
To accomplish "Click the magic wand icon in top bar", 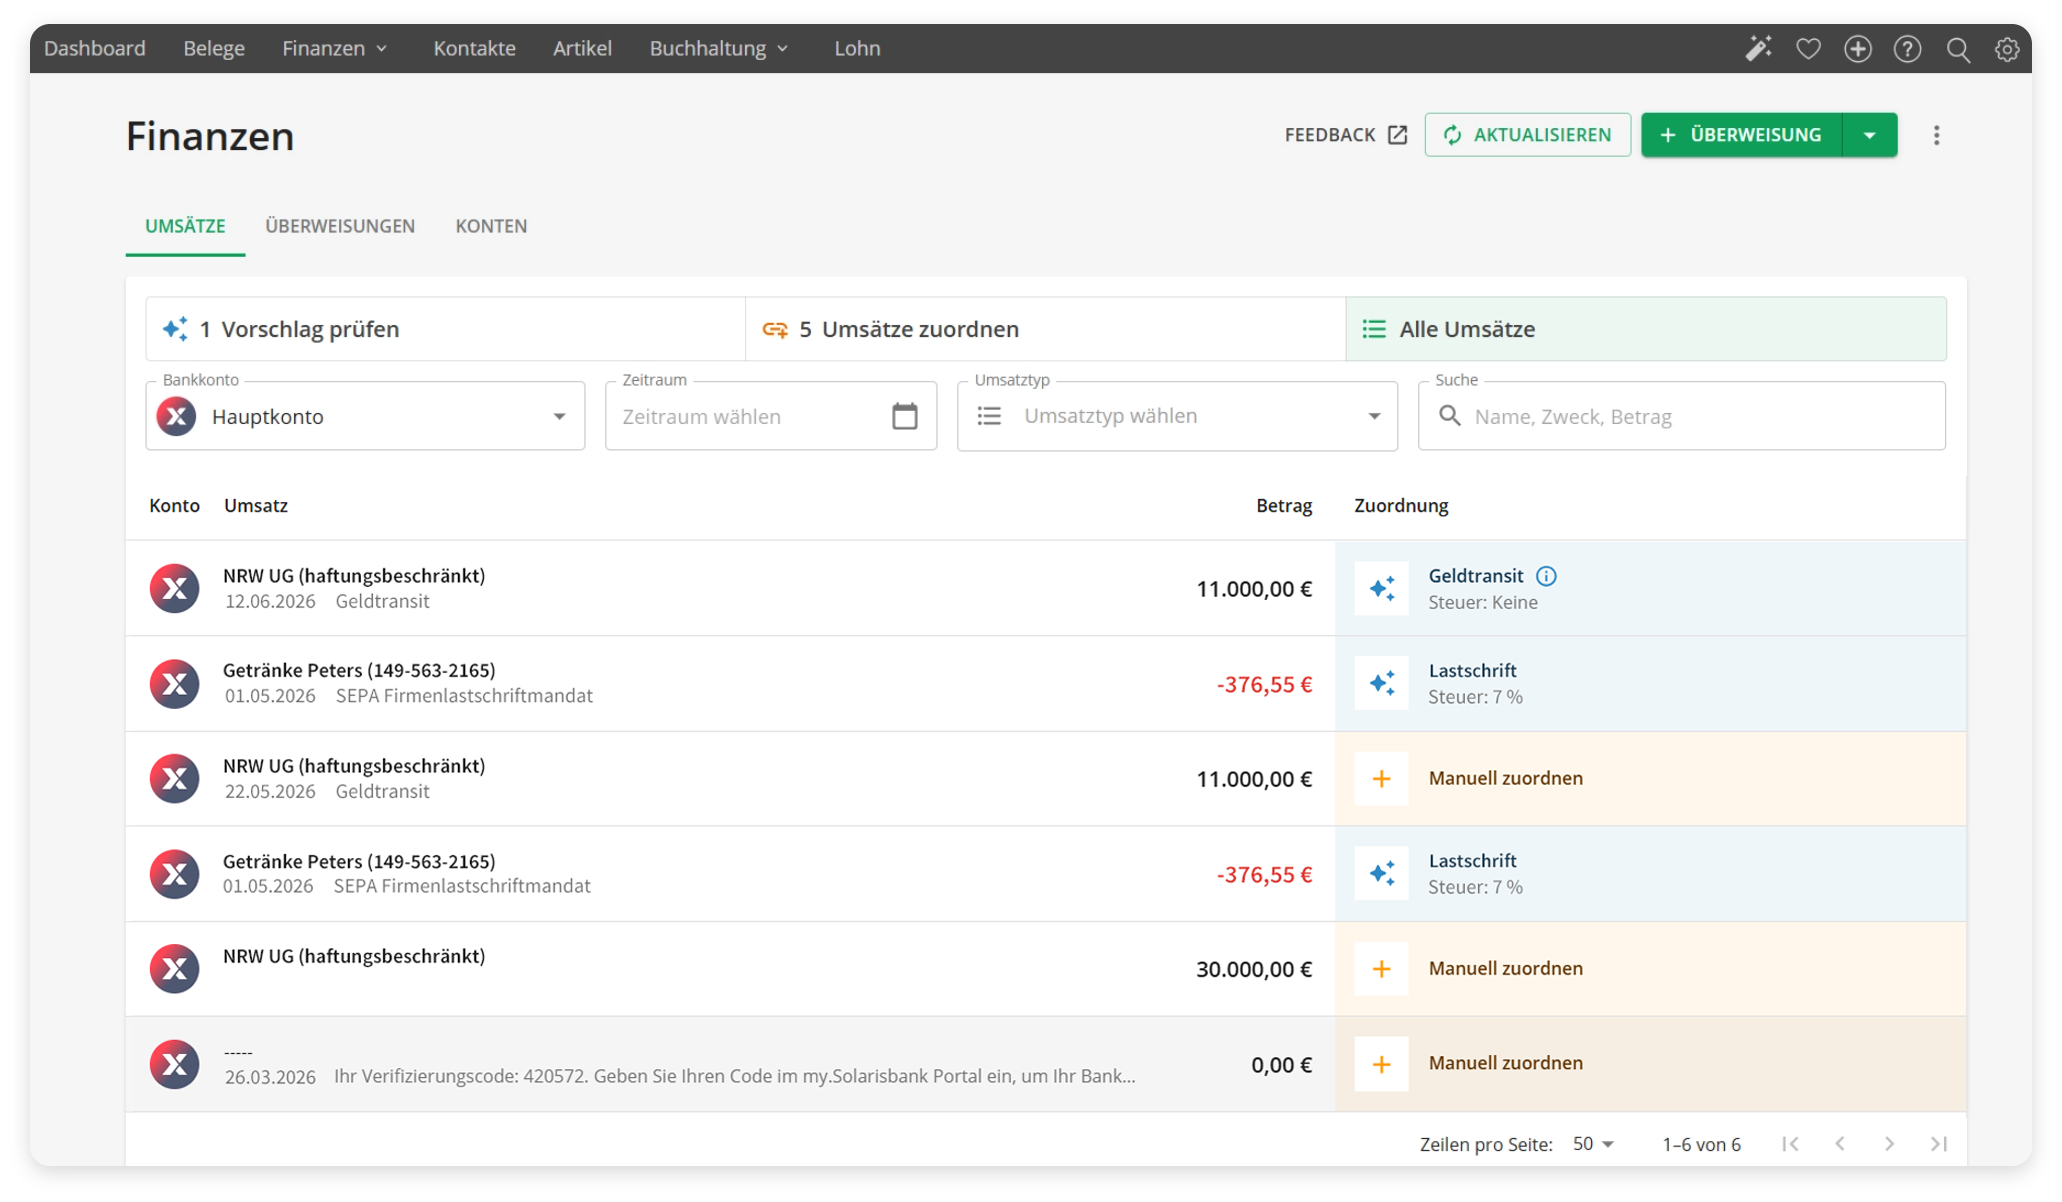I will pos(1758,48).
